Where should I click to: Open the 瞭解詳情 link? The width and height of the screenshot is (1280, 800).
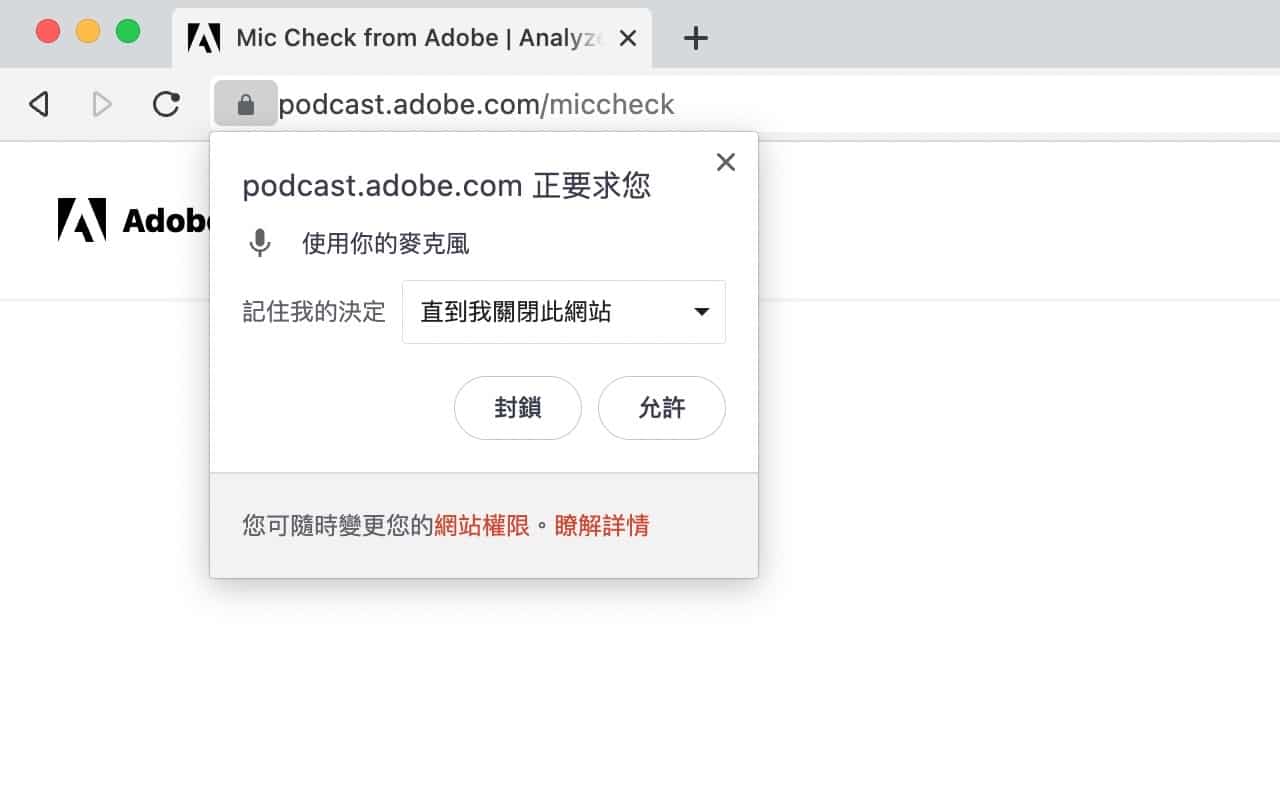click(602, 525)
